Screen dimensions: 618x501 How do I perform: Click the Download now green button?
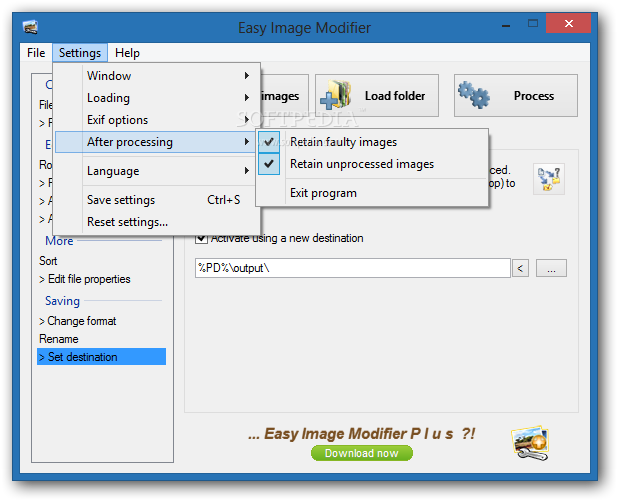(x=362, y=453)
